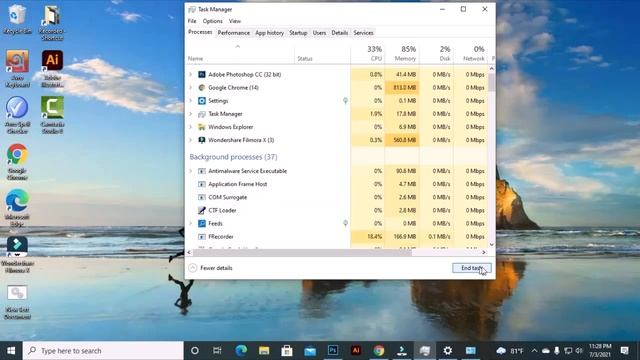Expand Antimalware Service Executable group
Image resolution: width=640 pixels, height=360 pixels.
tap(190, 171)
